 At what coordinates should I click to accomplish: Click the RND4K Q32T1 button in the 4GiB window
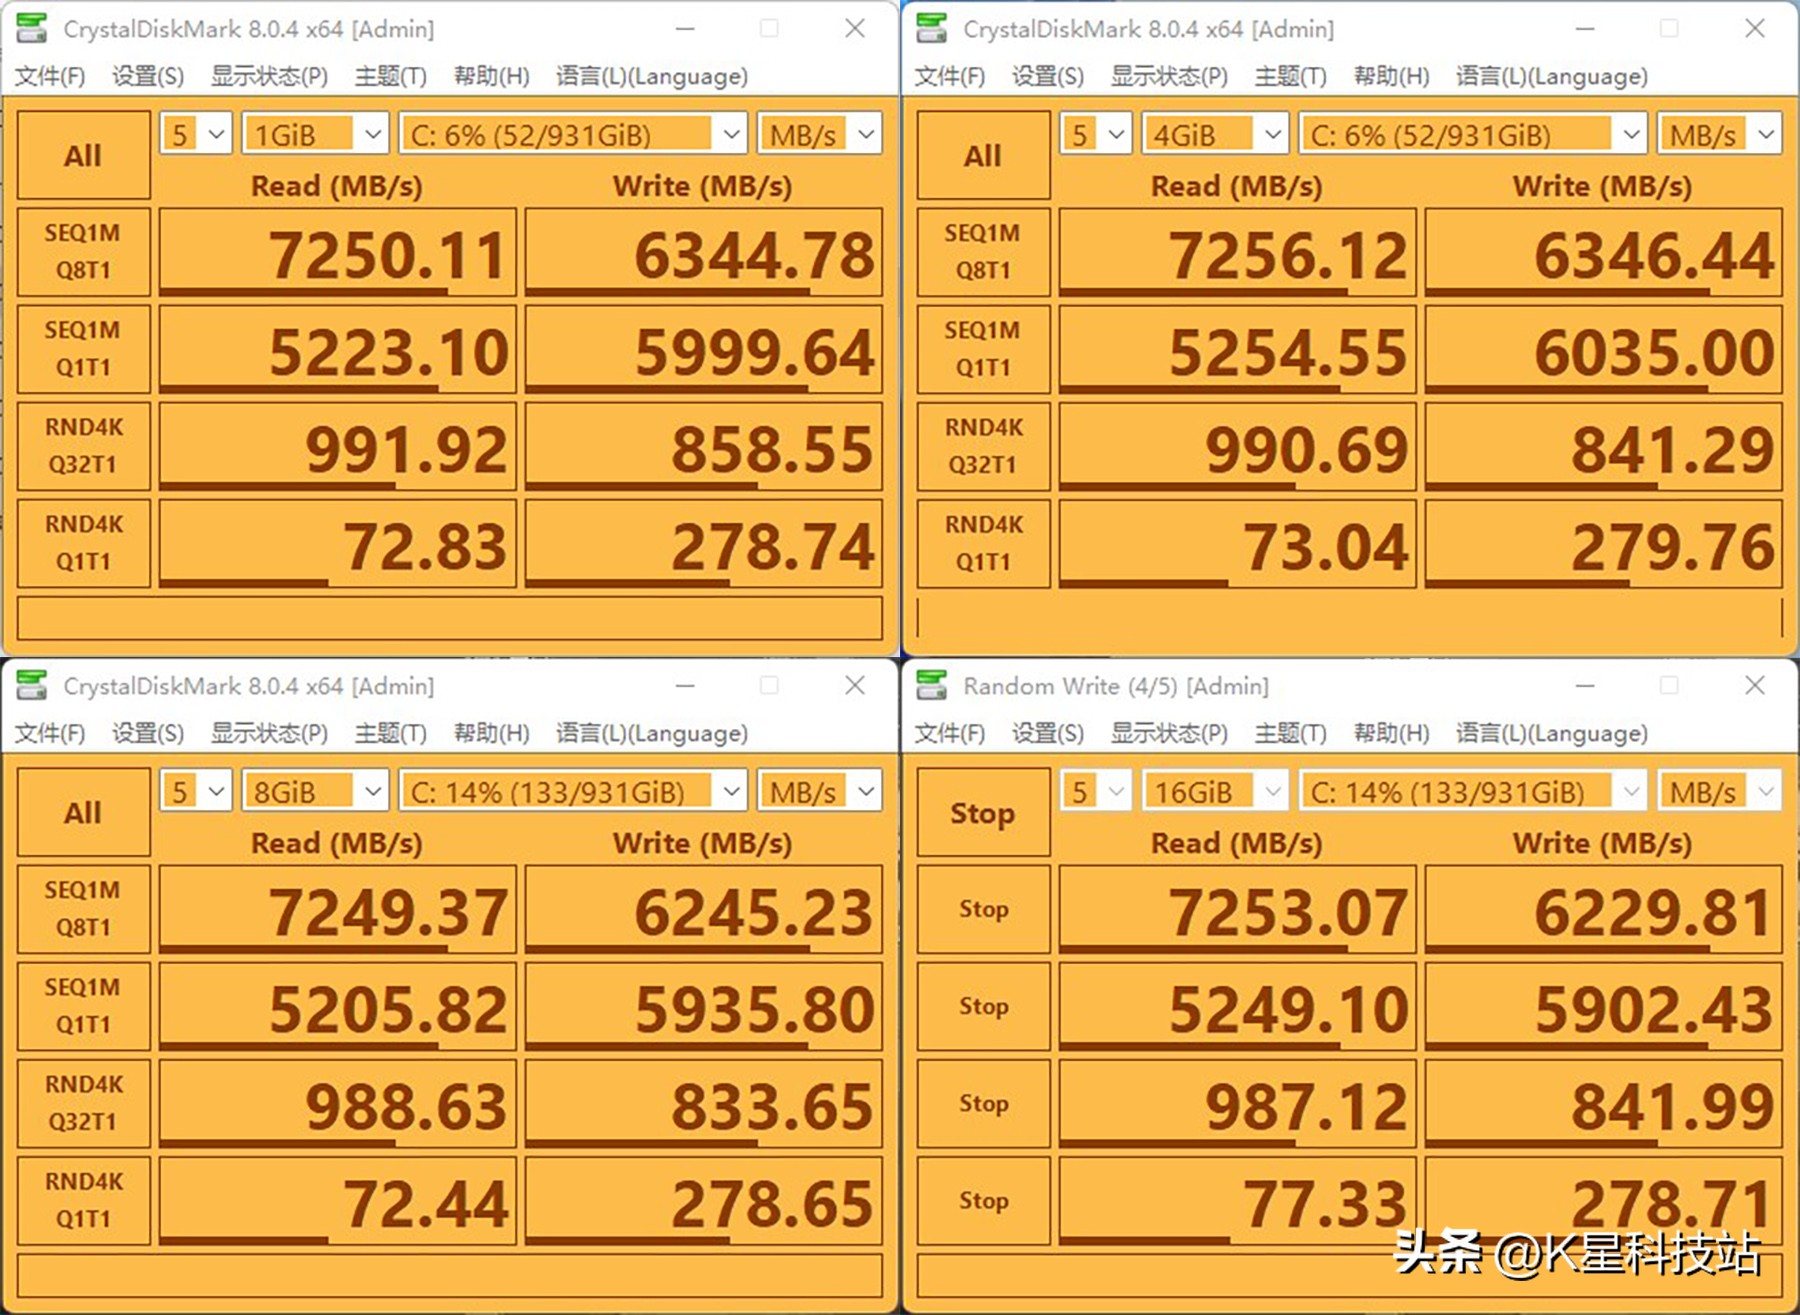(x=982, y=447)
